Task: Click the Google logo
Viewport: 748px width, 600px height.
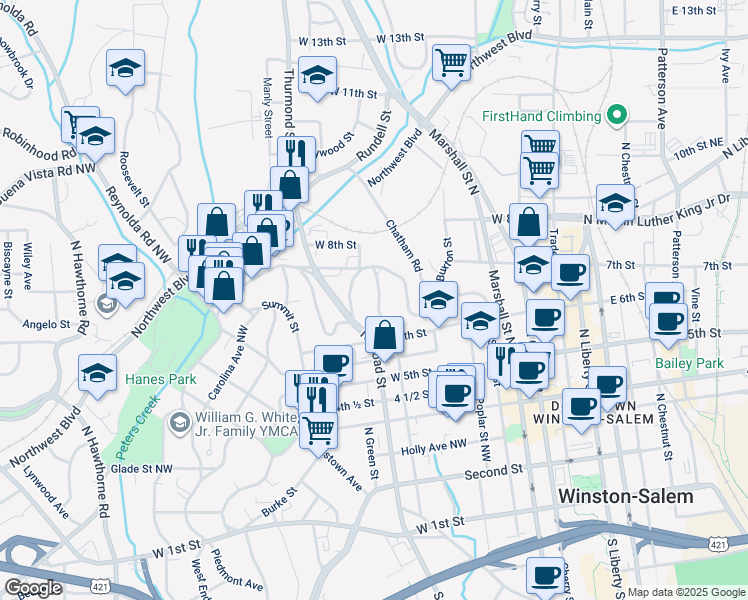Action: (33, 588)
